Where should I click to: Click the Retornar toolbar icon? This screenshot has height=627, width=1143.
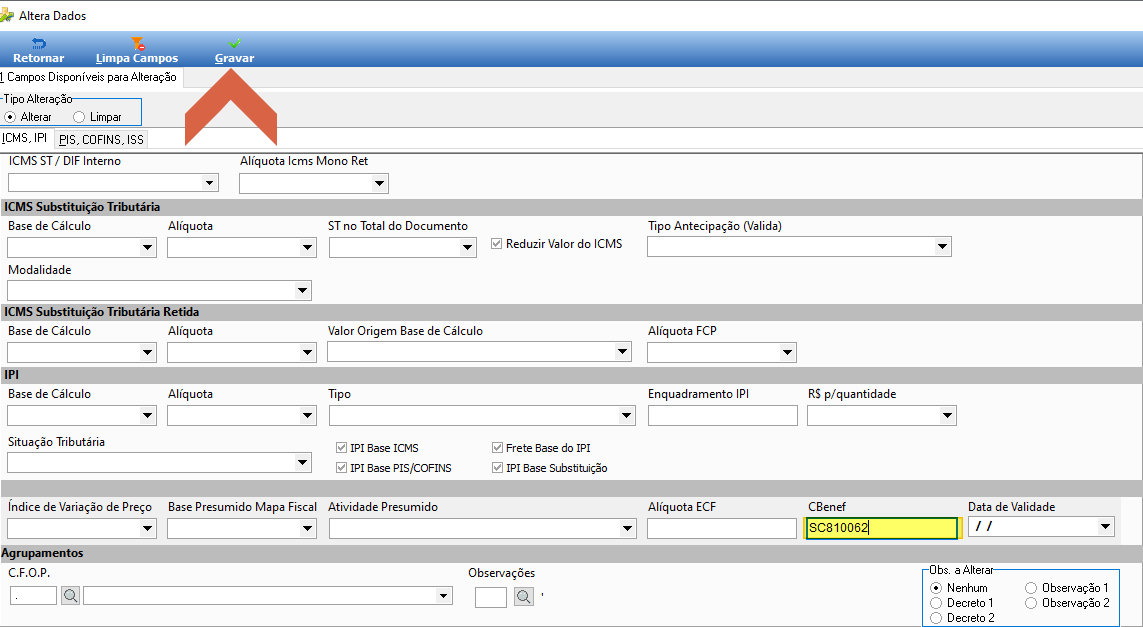coord(39,44)
